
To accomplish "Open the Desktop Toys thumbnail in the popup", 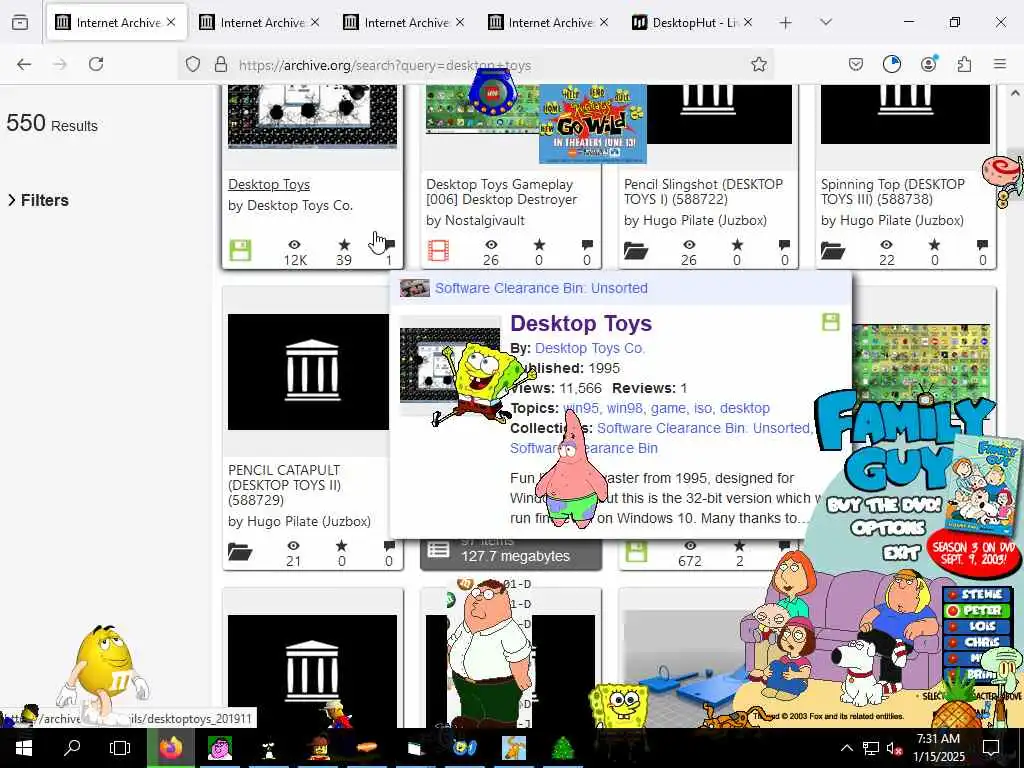I will pos(450,364).
